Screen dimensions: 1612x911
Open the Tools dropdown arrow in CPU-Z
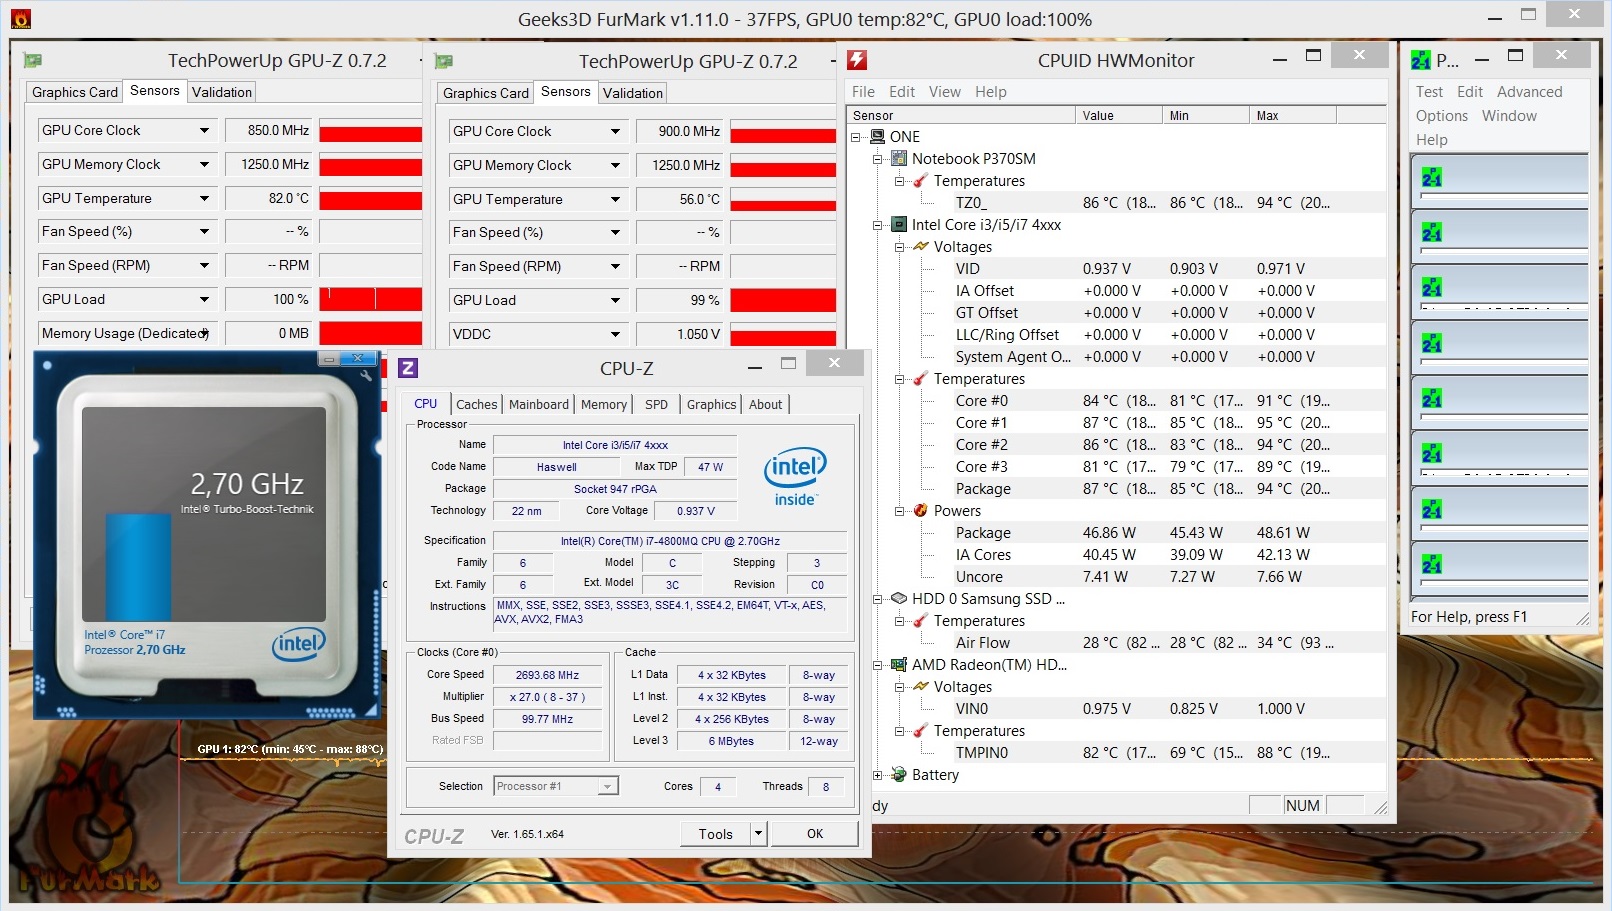758,833
